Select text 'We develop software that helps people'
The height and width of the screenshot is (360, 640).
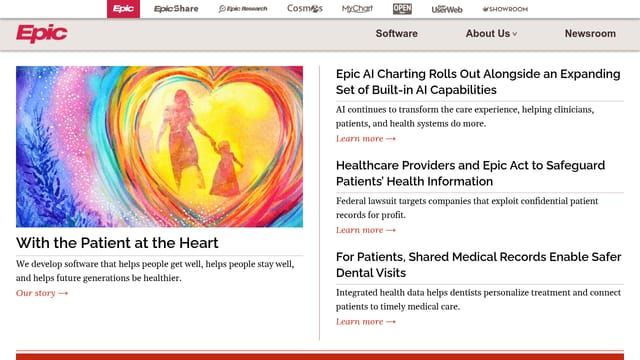pos(92,264)
